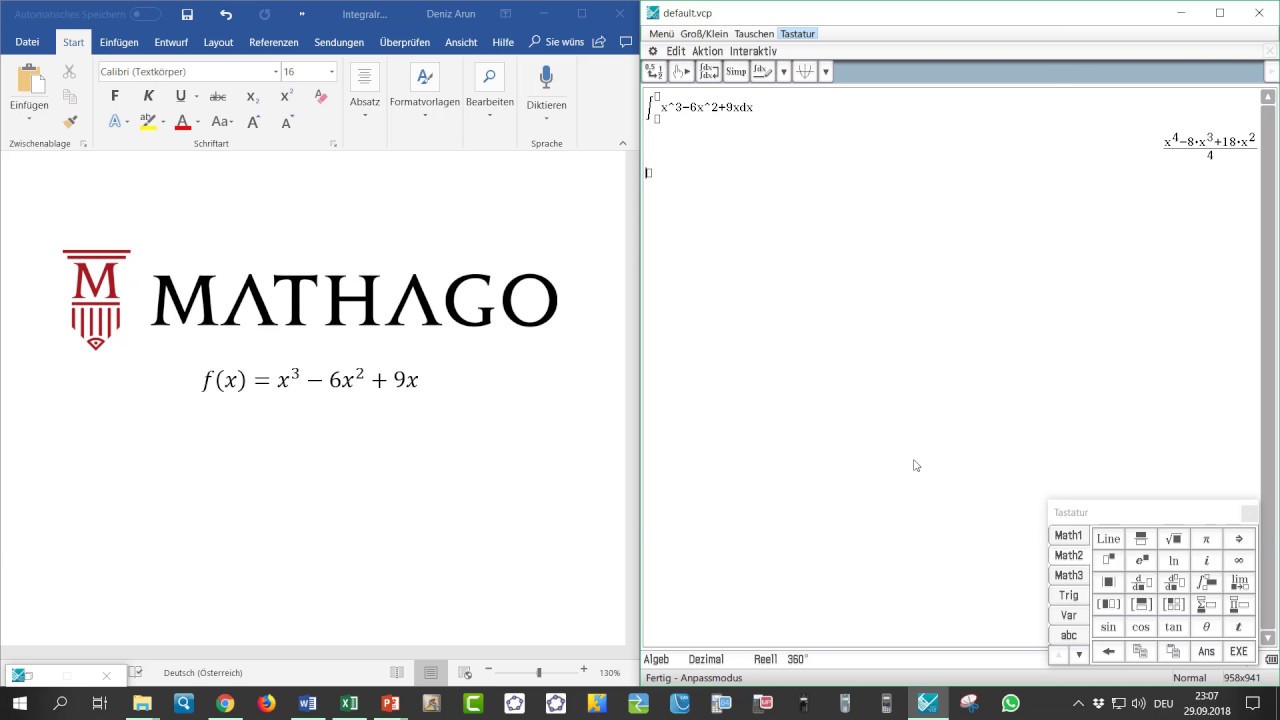Insert the infinity symbol from keyboard
Screen dimensions: 1280x720
click(1239, 561)
